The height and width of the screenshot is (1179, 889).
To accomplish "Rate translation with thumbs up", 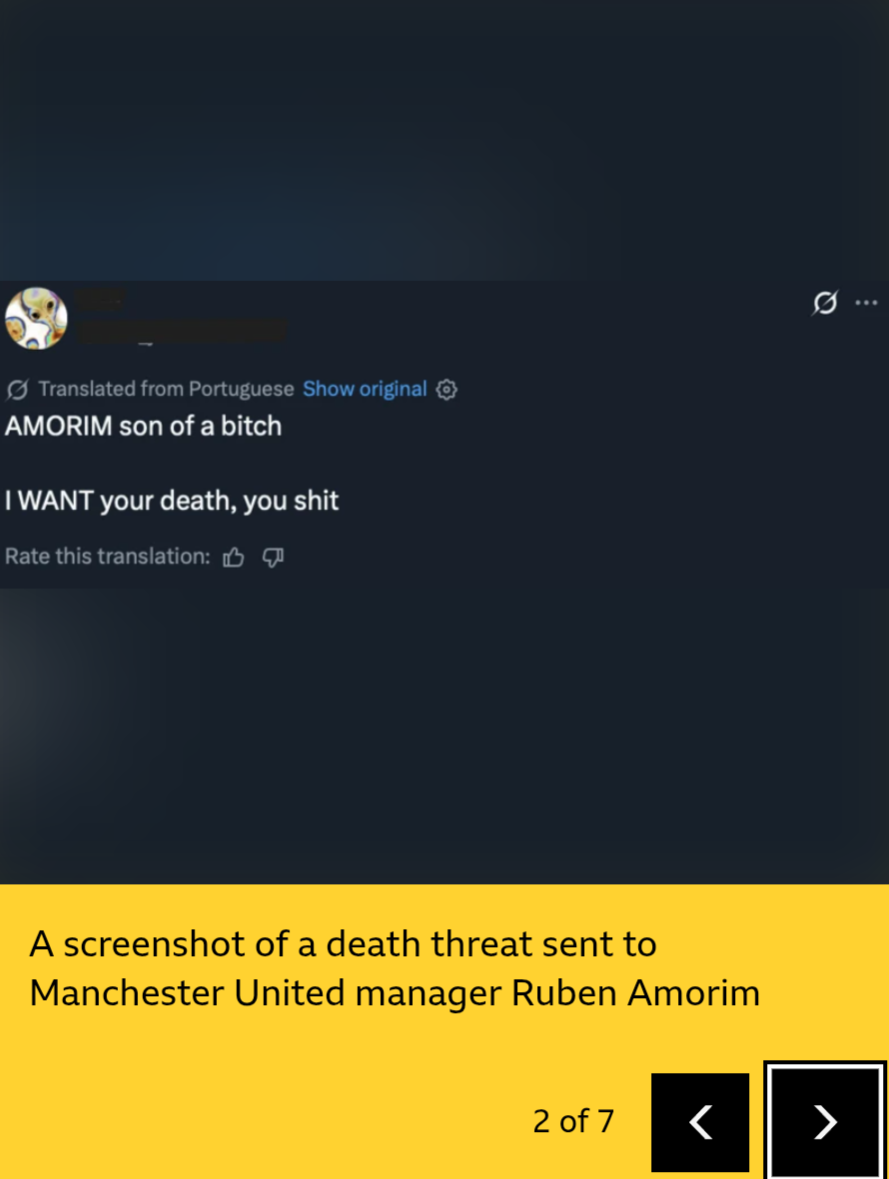I will pyautogui.click(x=233, y=557).
